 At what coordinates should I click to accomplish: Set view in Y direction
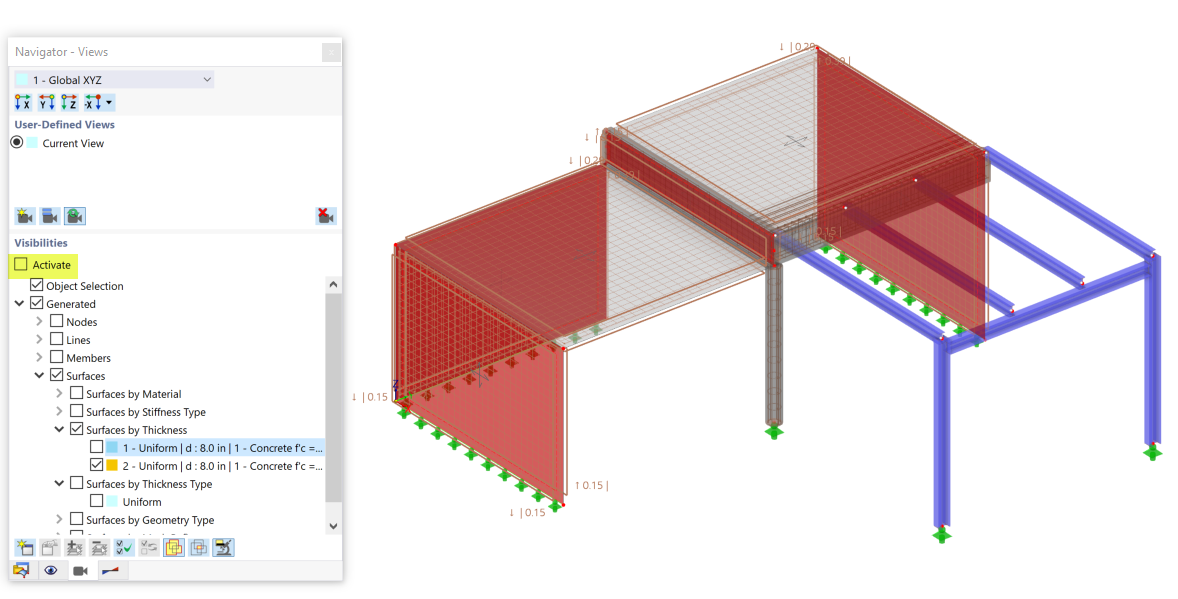pyautogui.click(x=47, y=101)
